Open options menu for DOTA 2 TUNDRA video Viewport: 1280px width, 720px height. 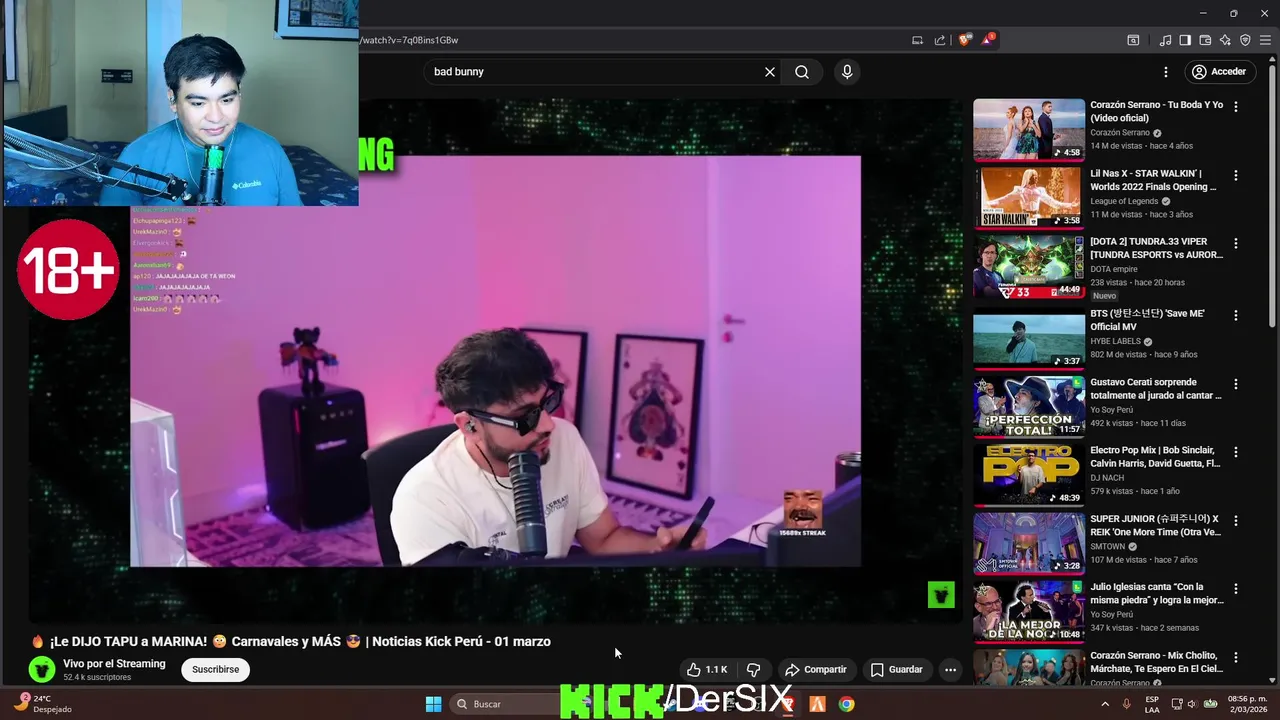point(1236,243)
